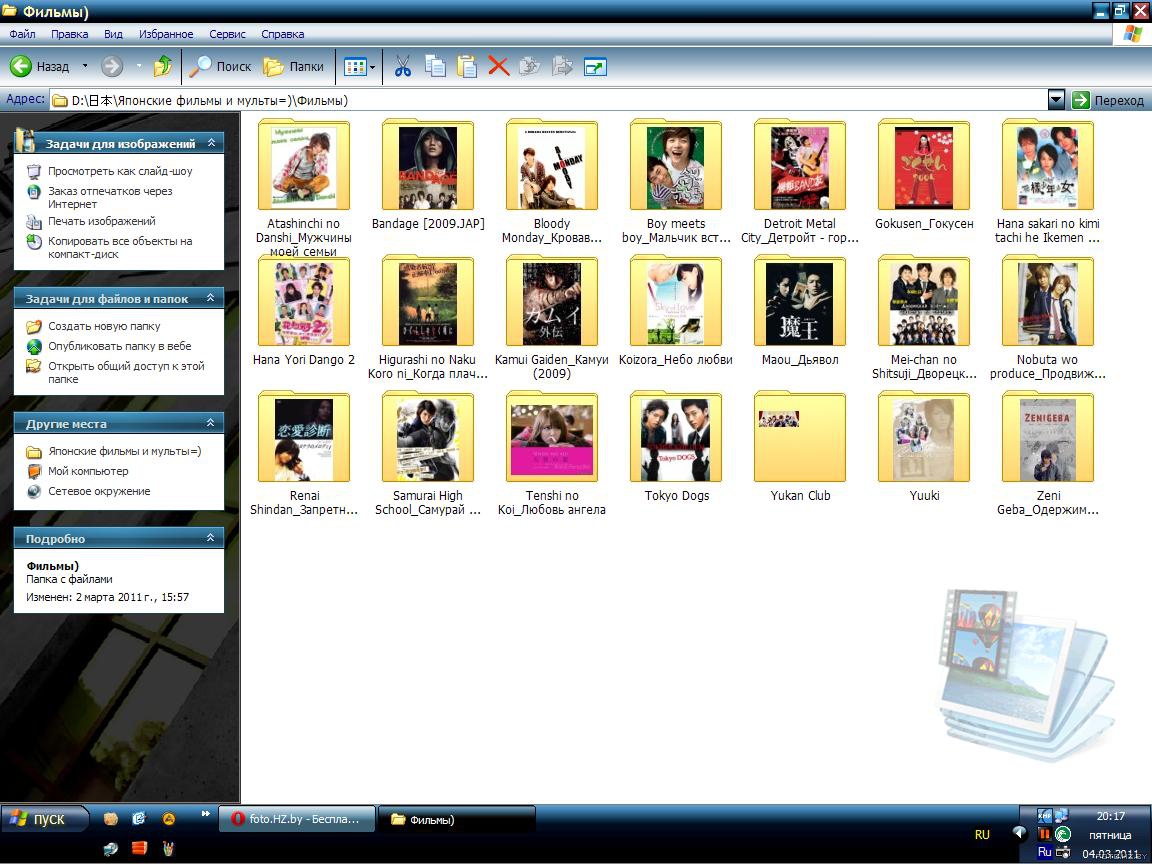Click the Переход (Go) button
The width and height of the screenshot is (1152, 864).
point(1108,100)
